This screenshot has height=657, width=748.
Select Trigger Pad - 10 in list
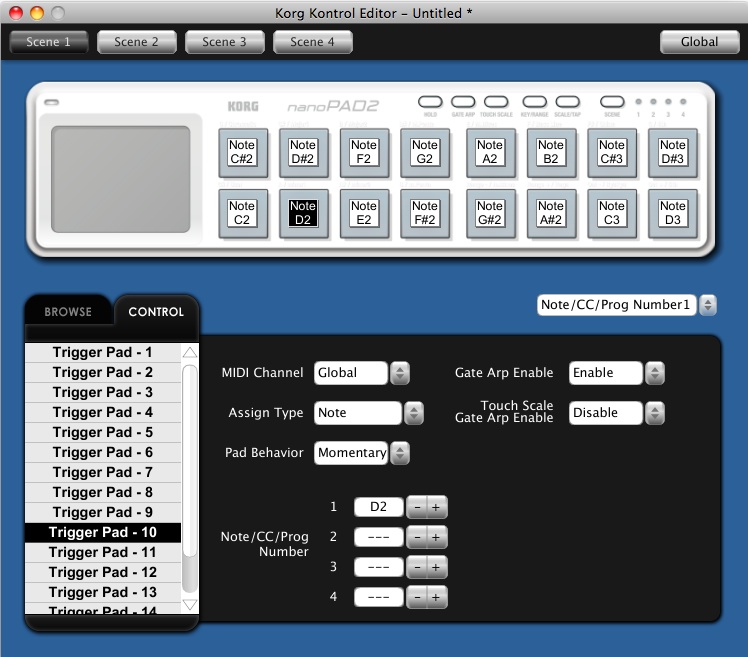click(103, 532)
